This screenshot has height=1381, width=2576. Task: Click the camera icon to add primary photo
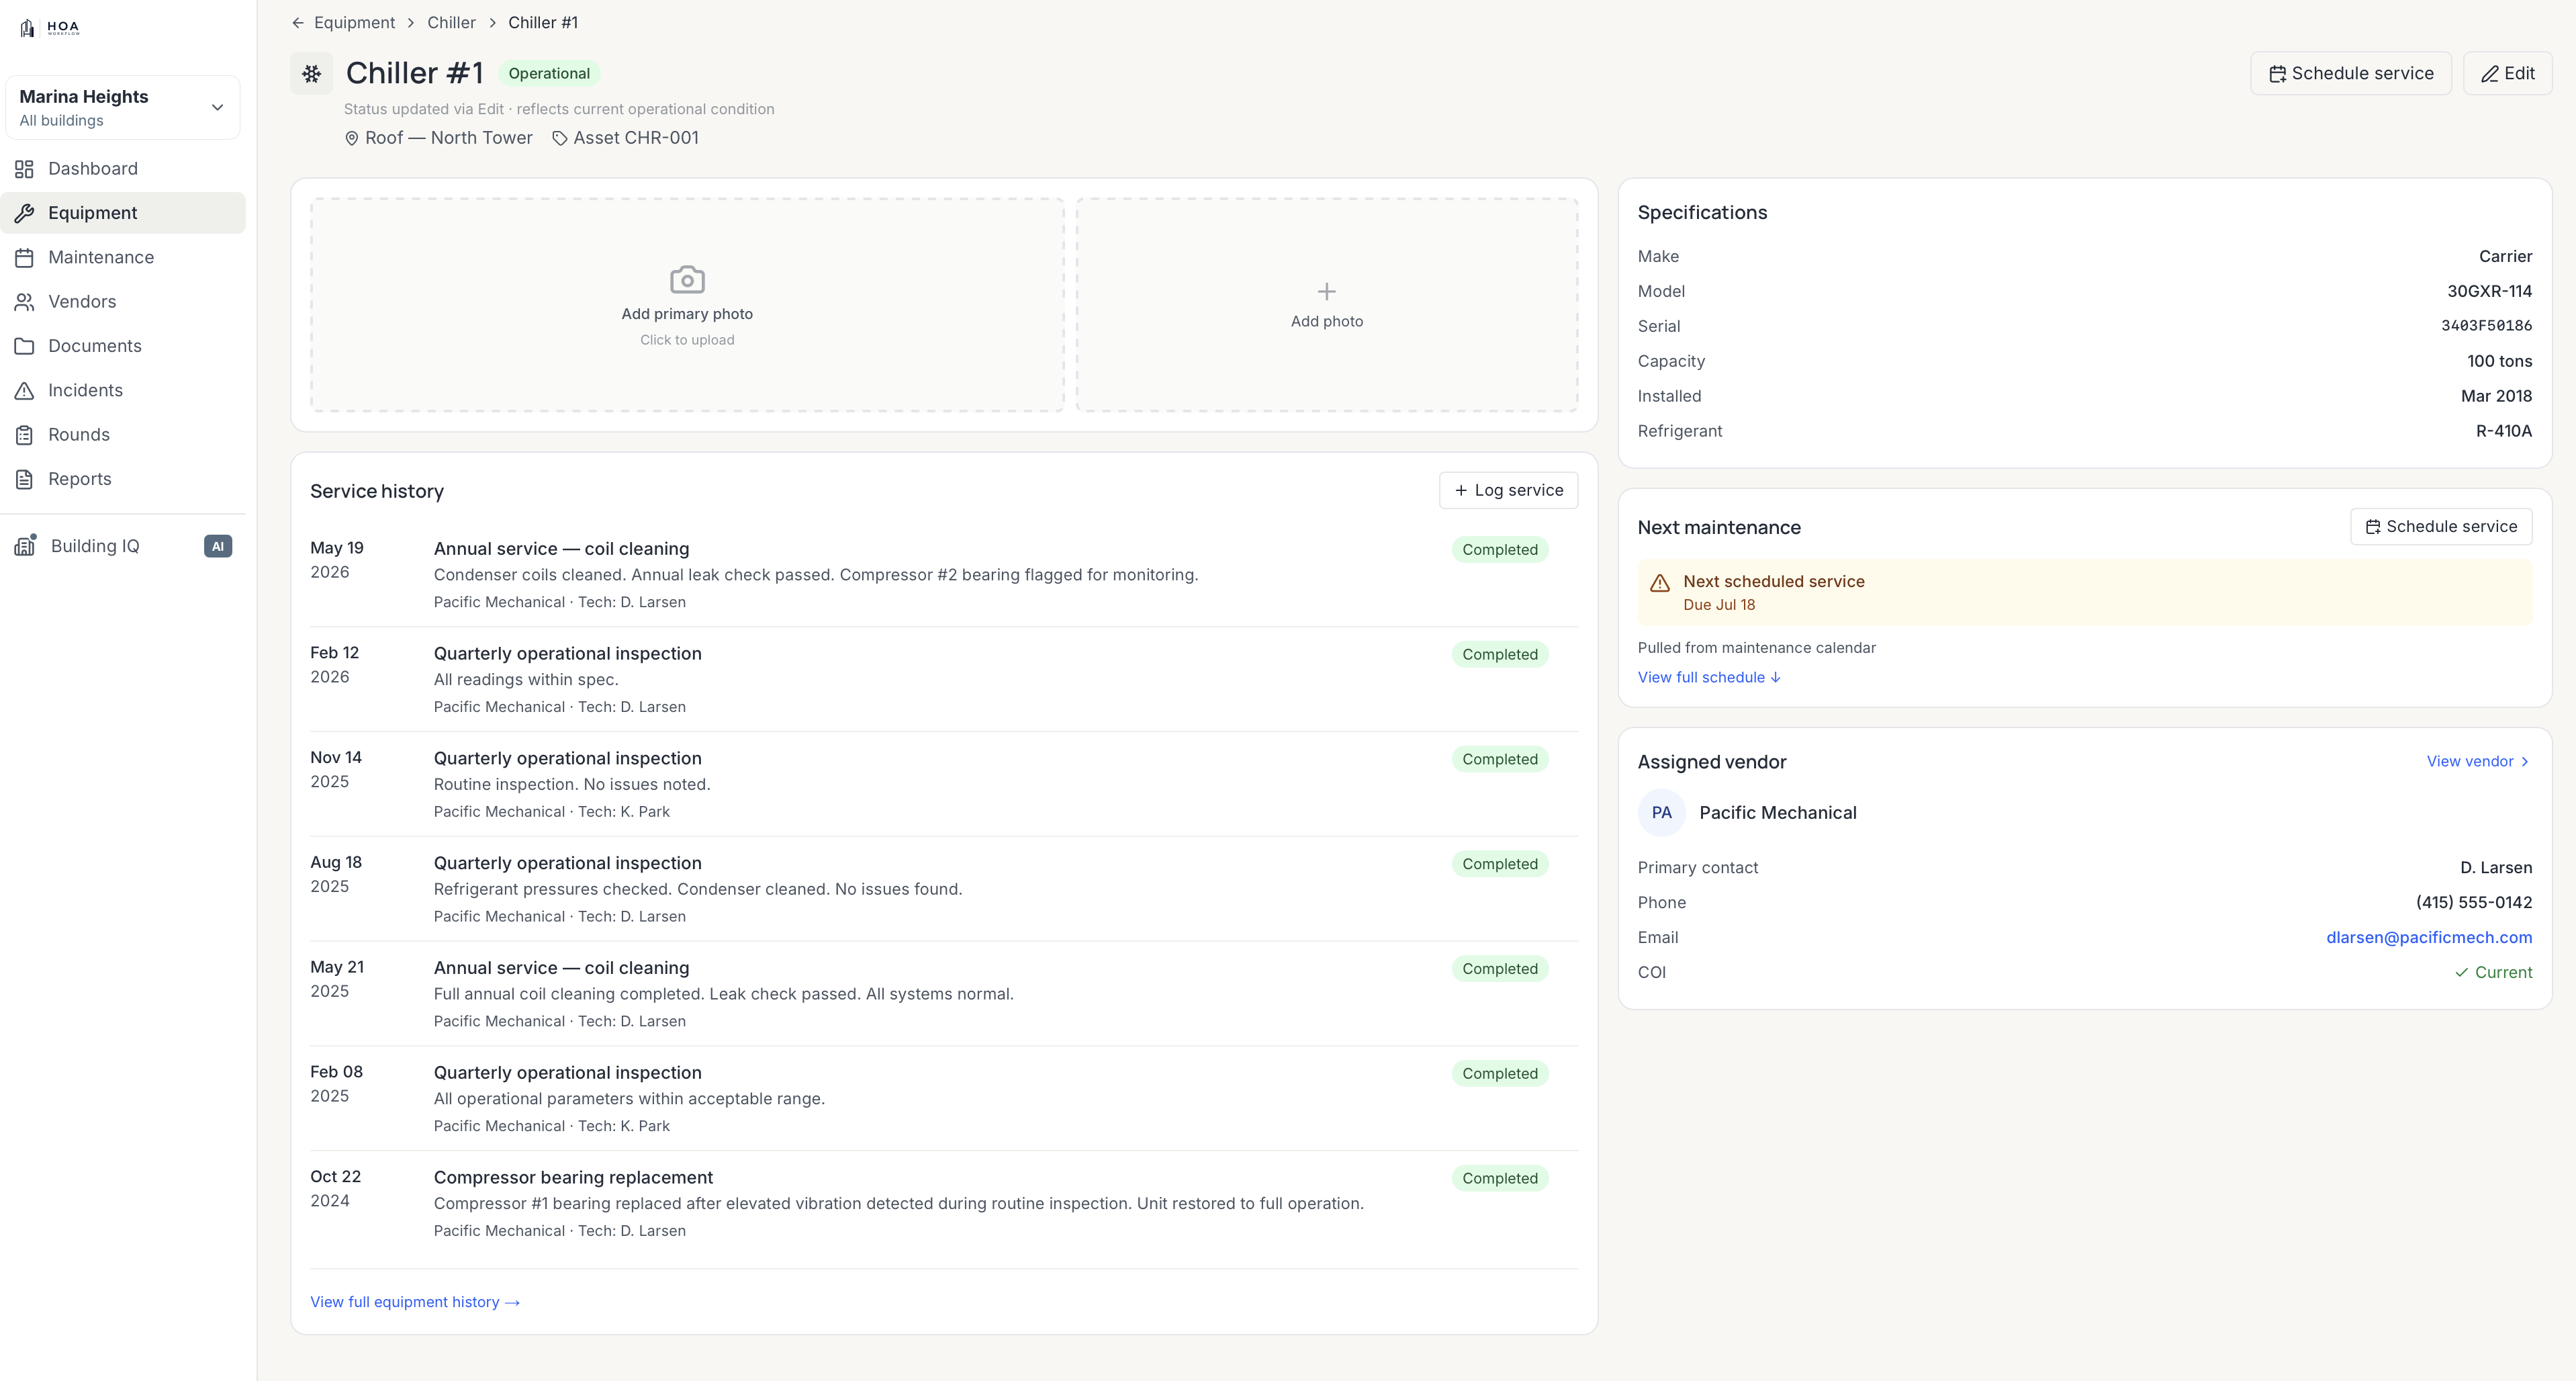click(x=687, y=280)
